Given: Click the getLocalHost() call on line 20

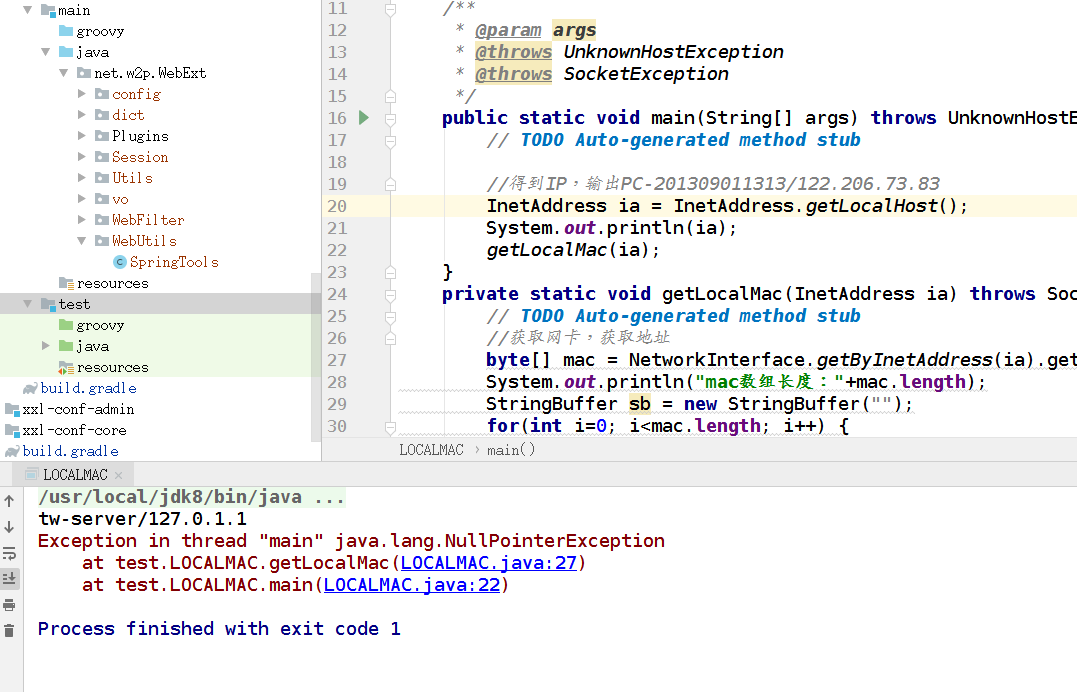Looking at the screenshot, I should pos(880,205).
